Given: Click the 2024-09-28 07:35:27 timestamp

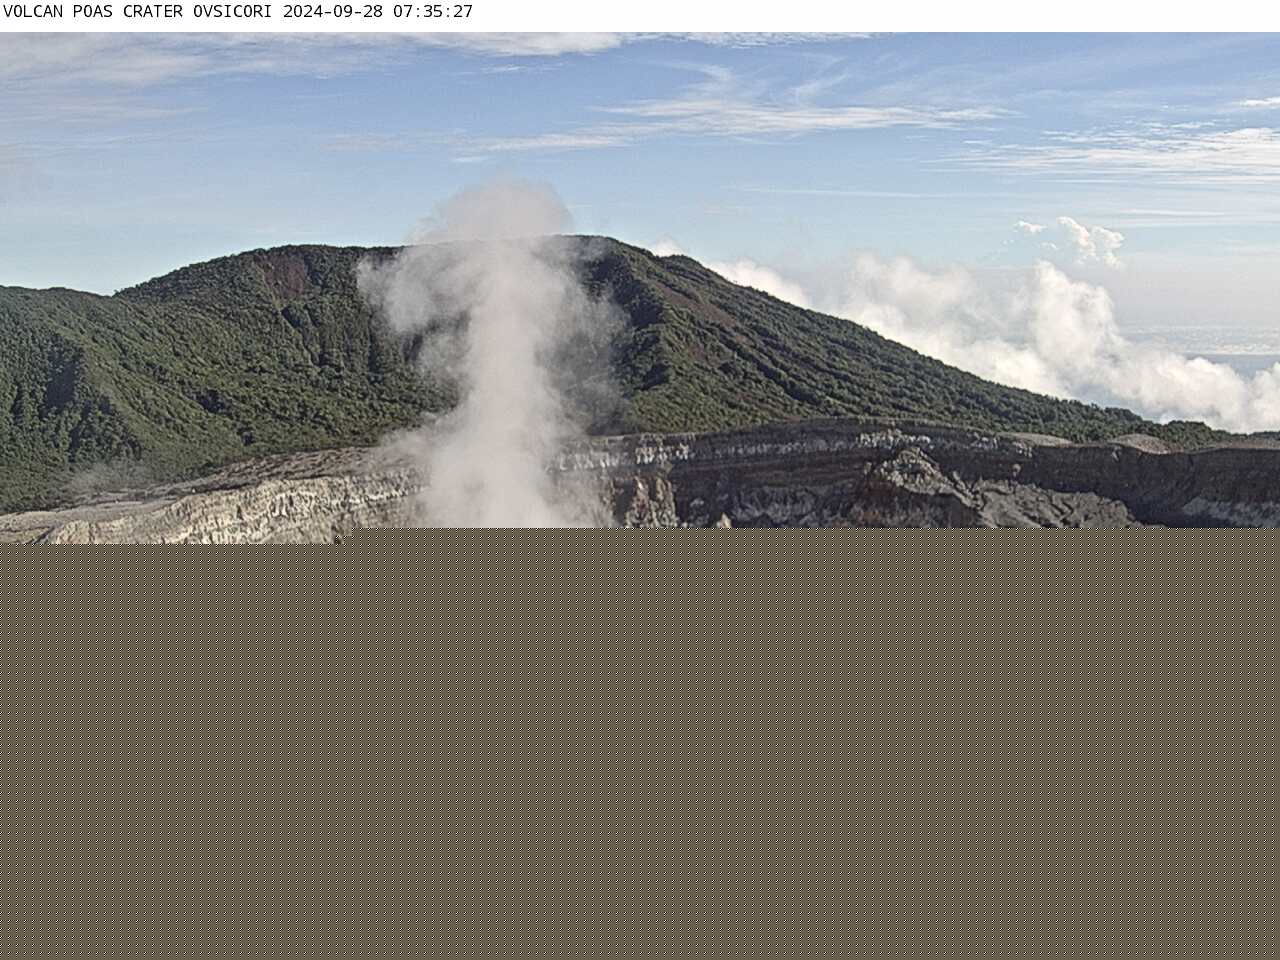Looking at the screenshot, I should [x=378, y=12].
